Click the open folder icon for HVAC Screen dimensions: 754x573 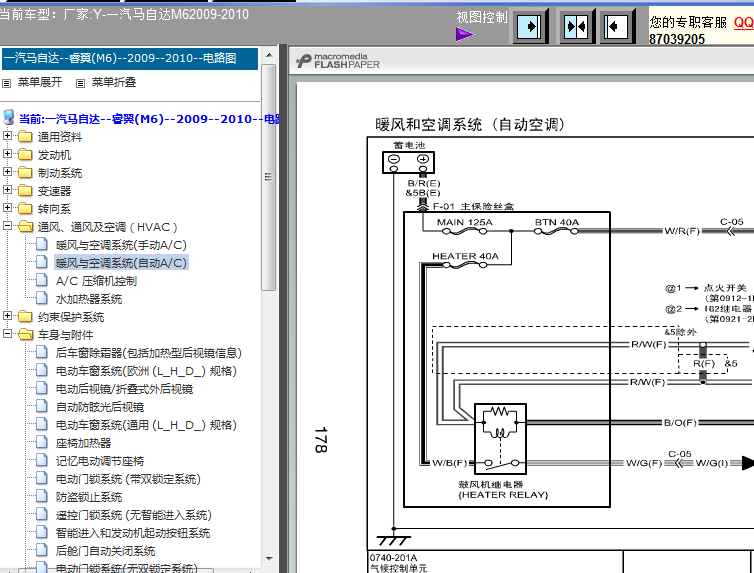coord(25,227)
